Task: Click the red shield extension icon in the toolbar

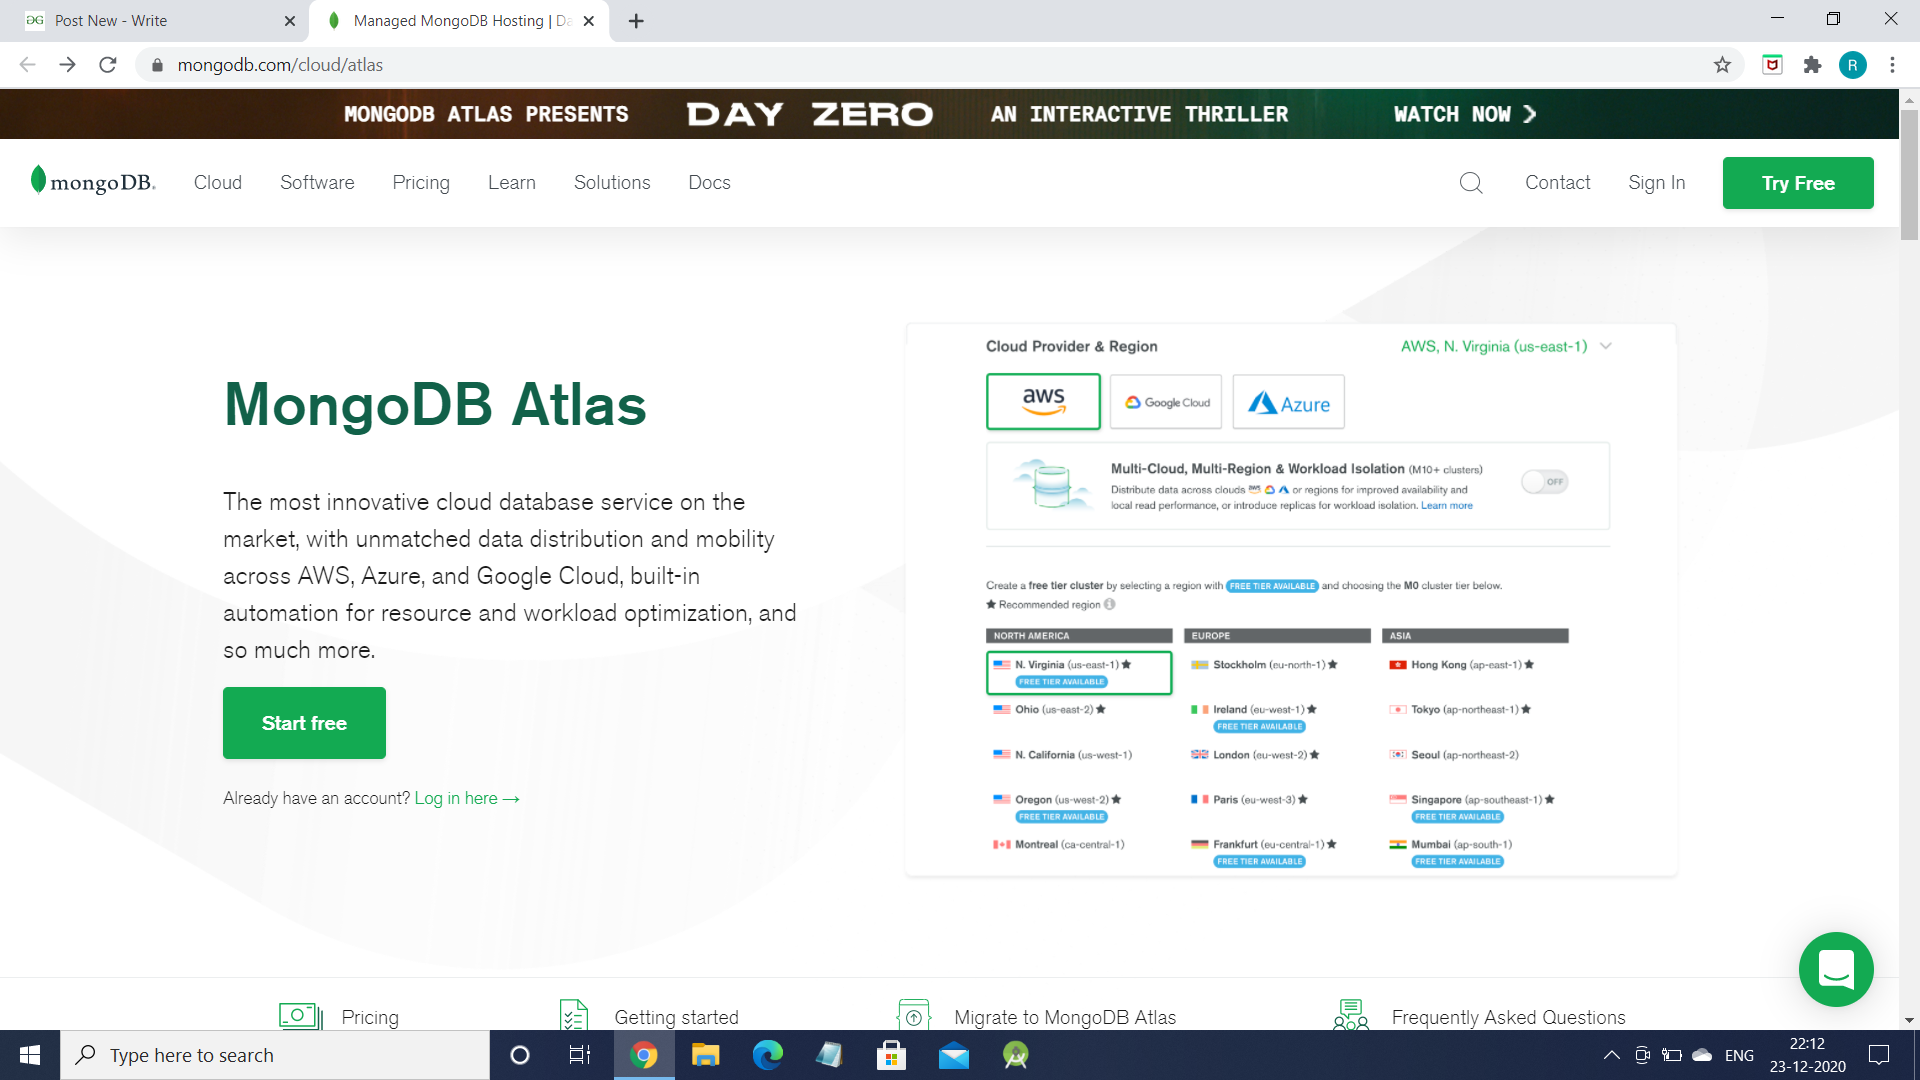Action: [1772, 65]
